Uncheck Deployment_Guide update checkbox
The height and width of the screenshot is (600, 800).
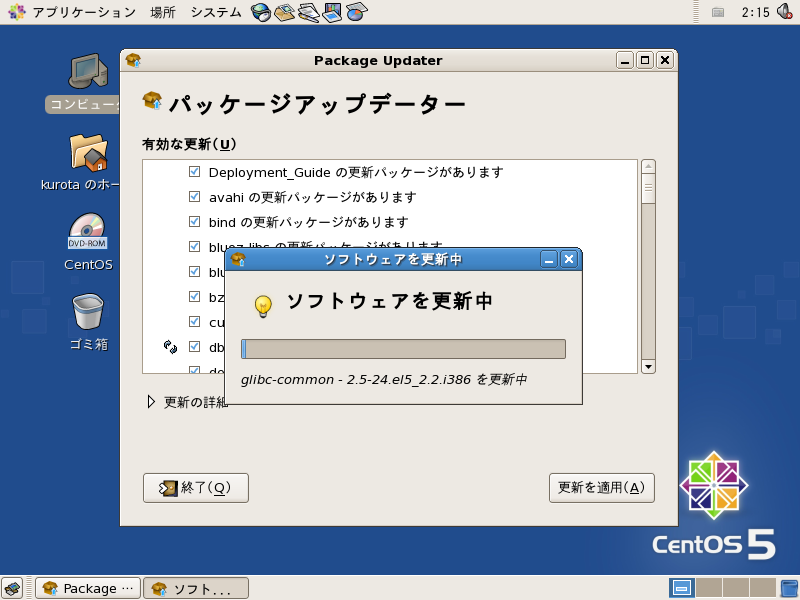pyautogui.click(x=194, y=171)
